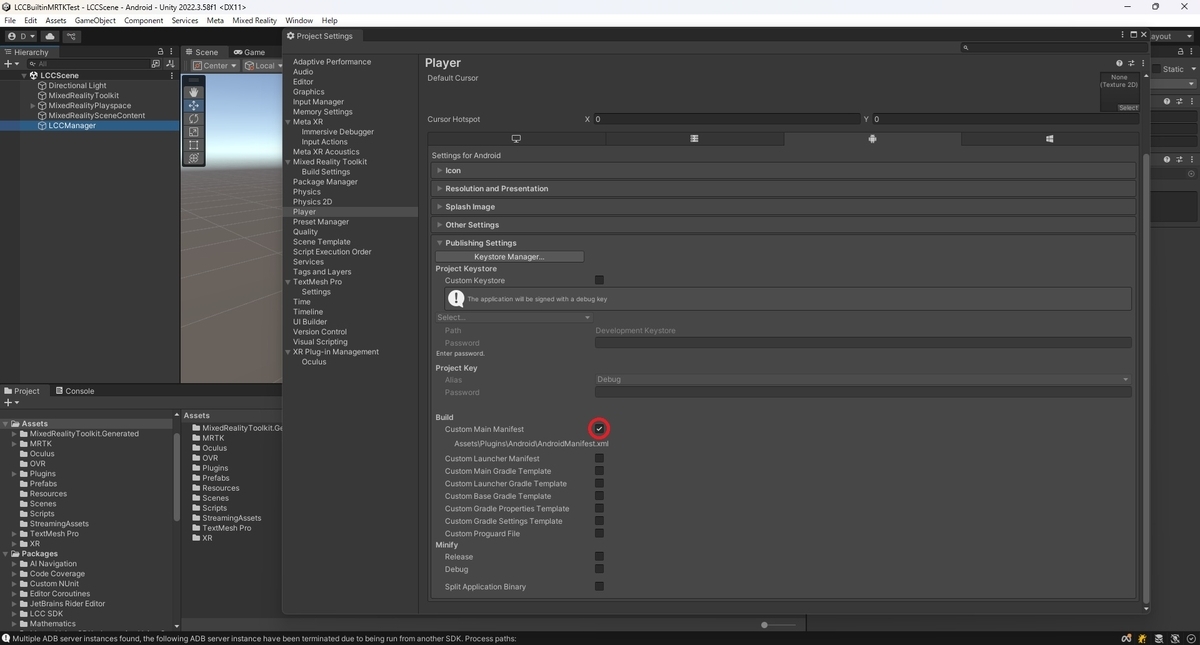
Task: Enable Custom Main Gradle Template
Action: click(x=599, y=471)
